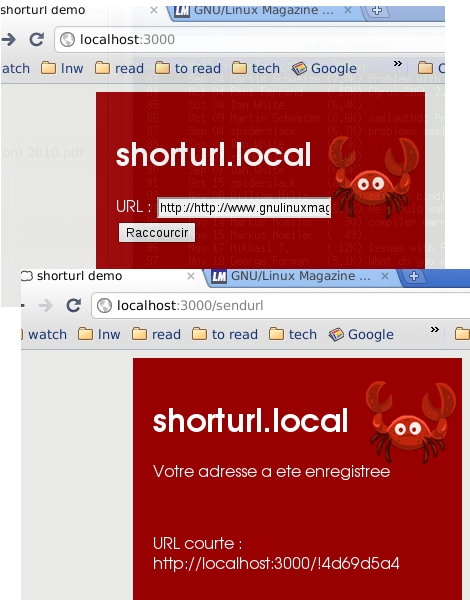The width and height of the screenshot is (470, 600).
Task: Click the globe icon beside localhost:3000/sendurl
Action: coord(104,305)
